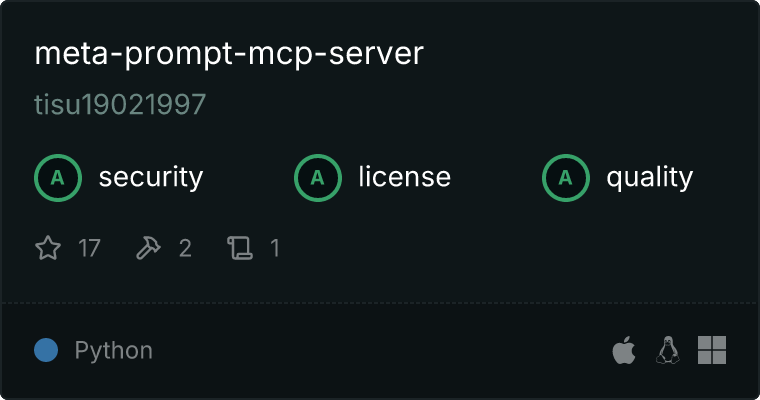Click the scroll prompts icon

[x=240, y=248]
